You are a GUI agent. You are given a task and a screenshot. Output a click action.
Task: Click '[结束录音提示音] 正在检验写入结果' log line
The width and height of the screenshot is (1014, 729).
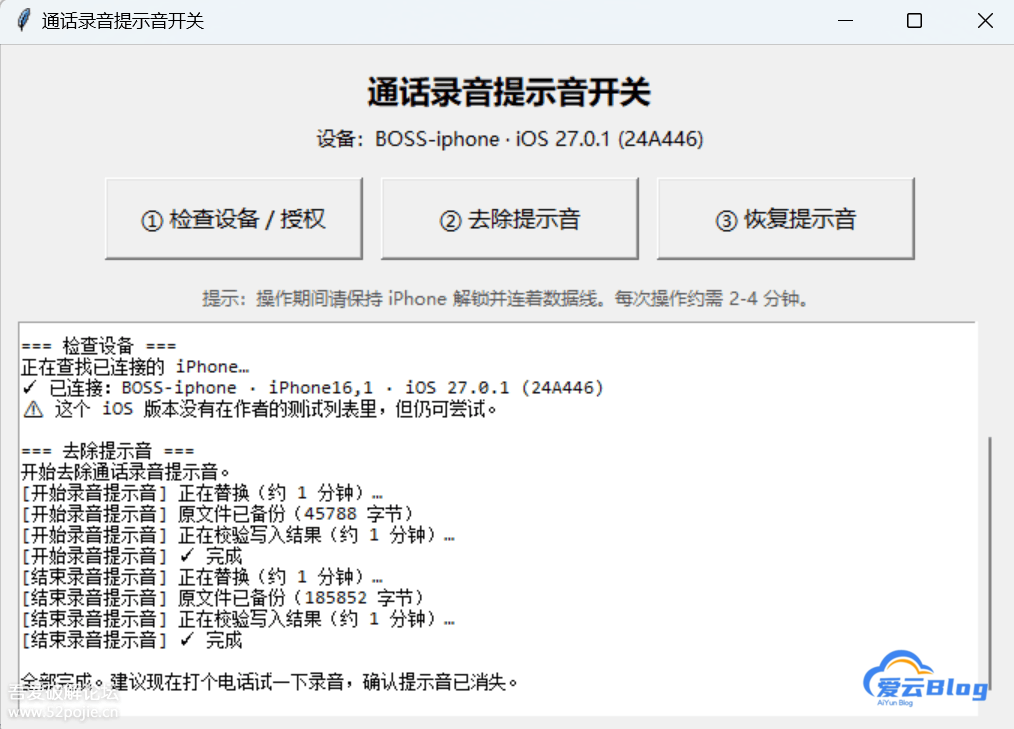[x=238, y=619]
